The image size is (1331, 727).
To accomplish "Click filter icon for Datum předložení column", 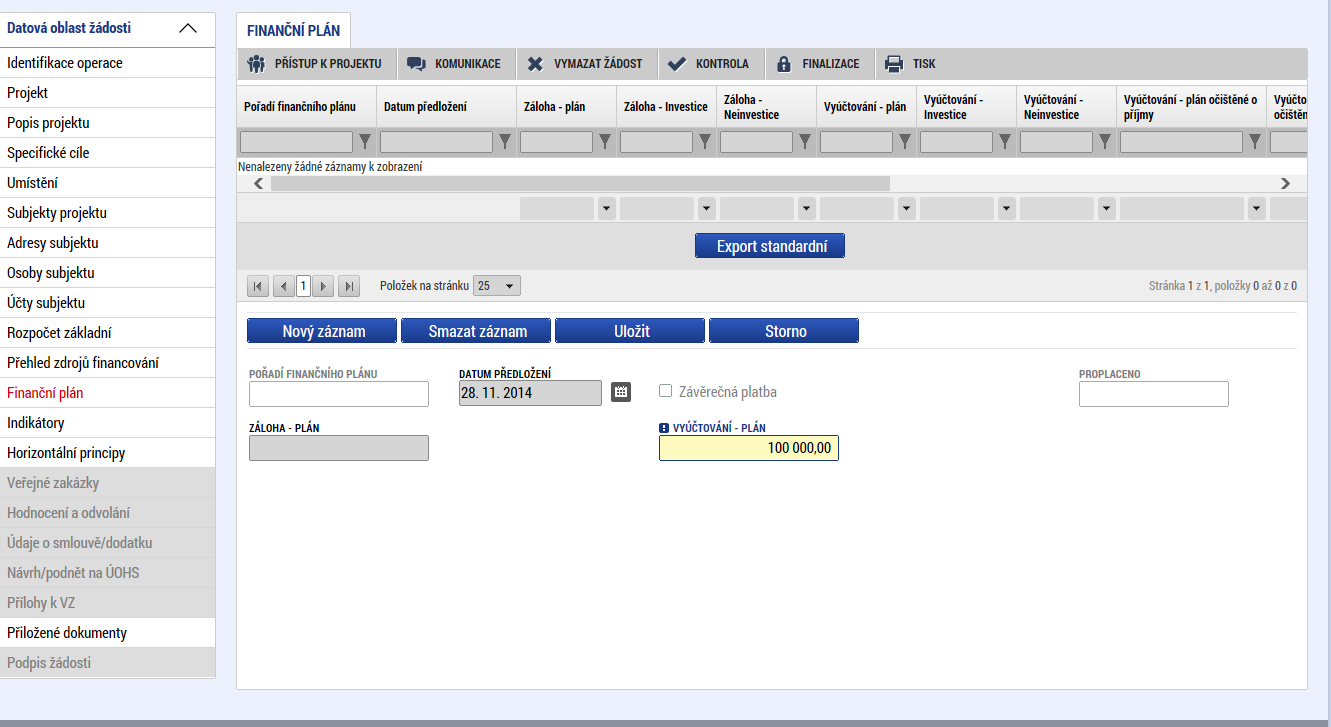I will click(x=505, y=142).
